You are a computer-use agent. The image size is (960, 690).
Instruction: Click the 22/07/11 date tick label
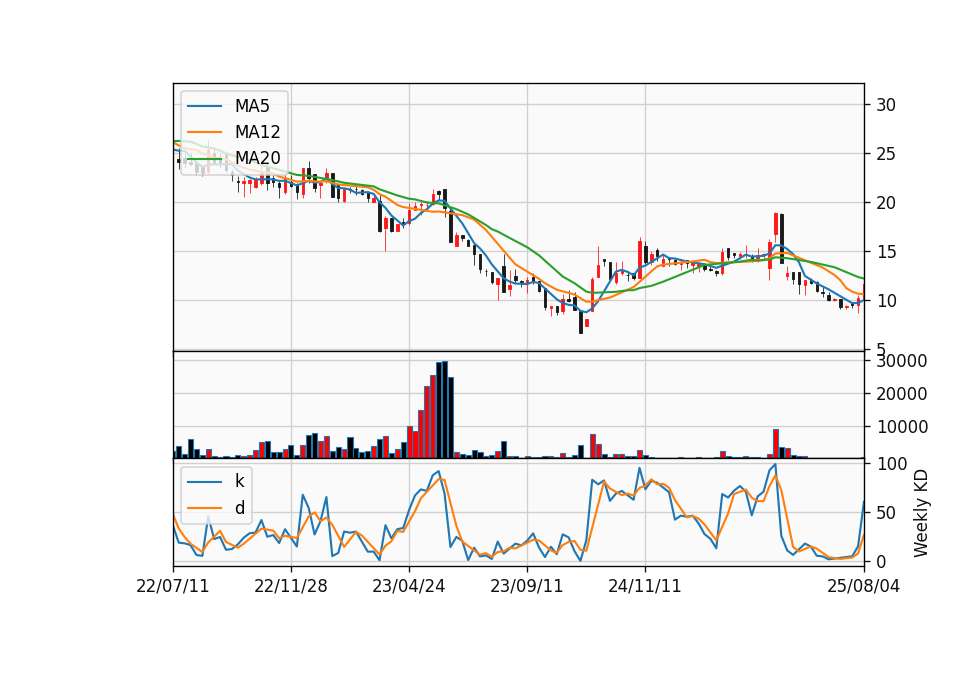click(x=173, y=586)
